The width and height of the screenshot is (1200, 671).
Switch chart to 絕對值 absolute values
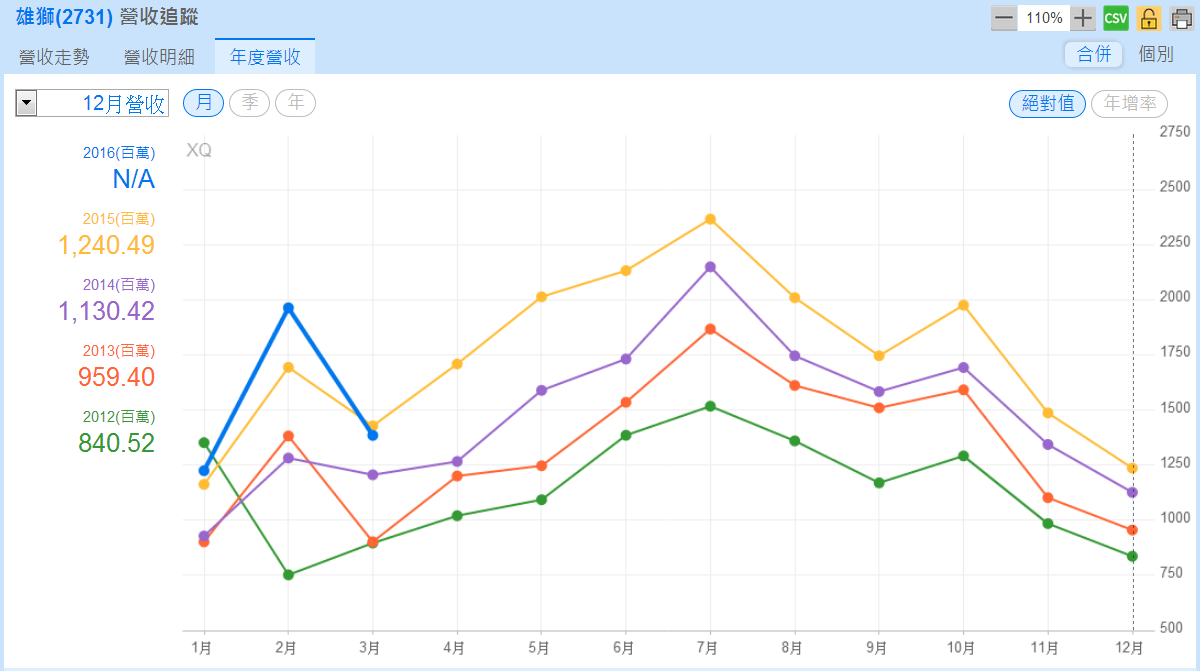1047,103
